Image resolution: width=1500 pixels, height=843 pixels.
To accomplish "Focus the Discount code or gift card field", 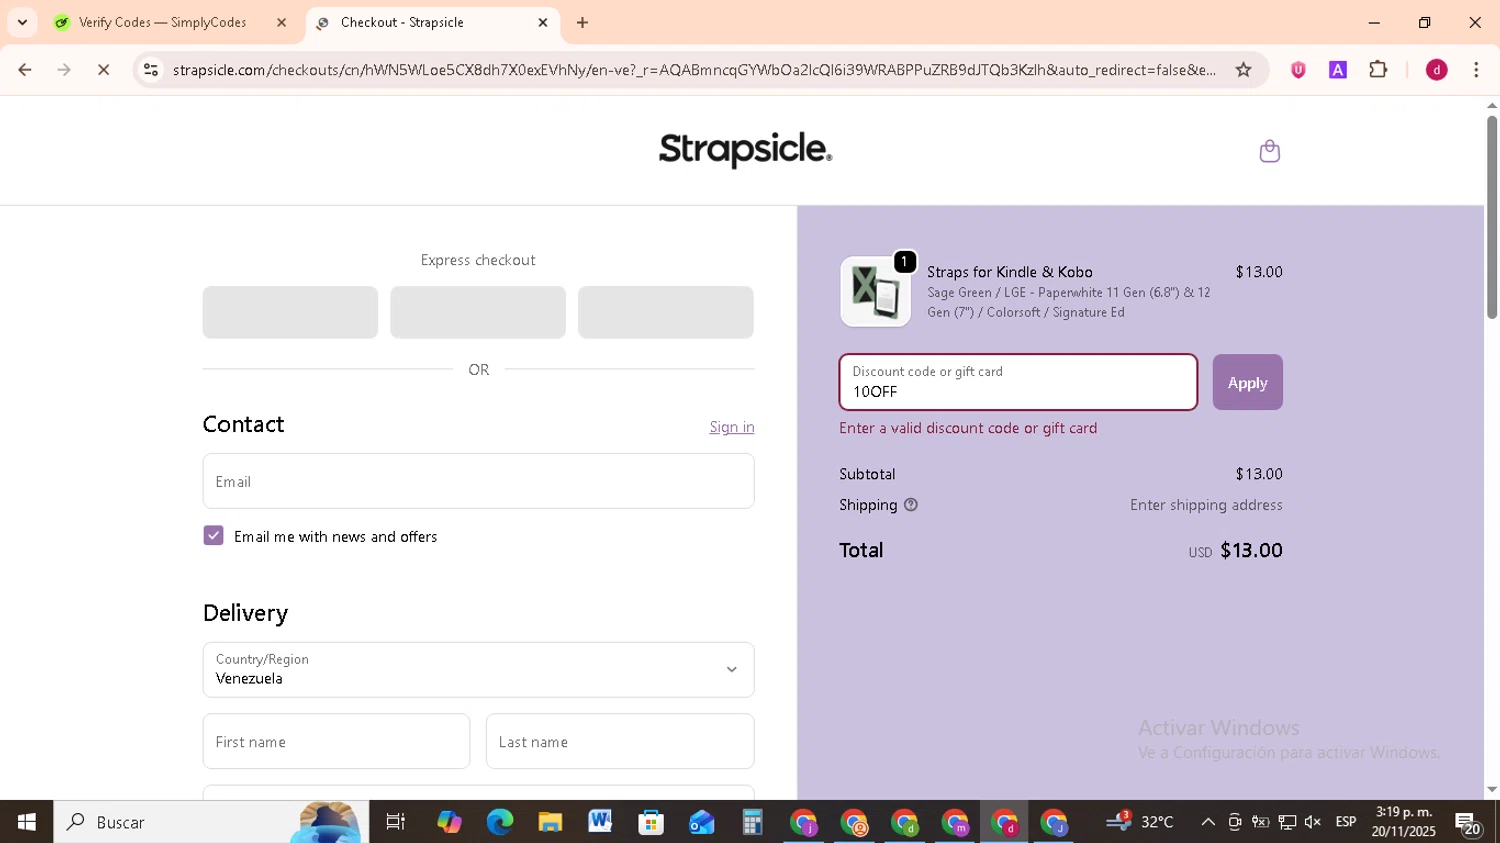I will (x=1018, y=382).
